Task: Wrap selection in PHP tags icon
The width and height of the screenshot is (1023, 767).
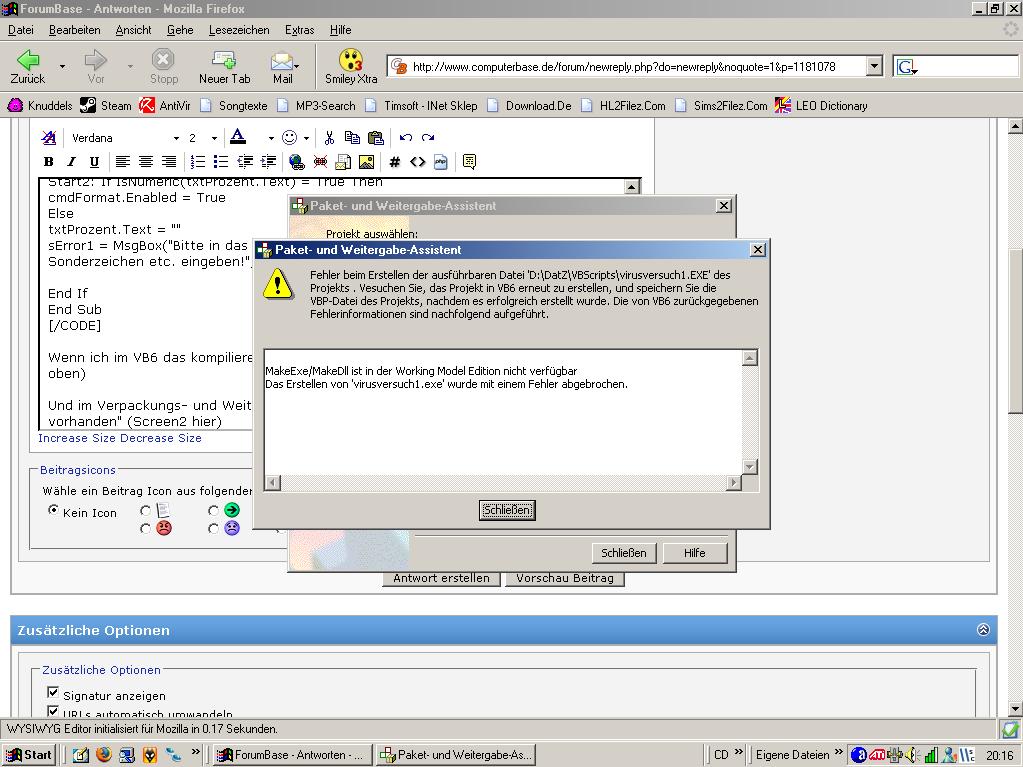Action: [x=441, y=162]
